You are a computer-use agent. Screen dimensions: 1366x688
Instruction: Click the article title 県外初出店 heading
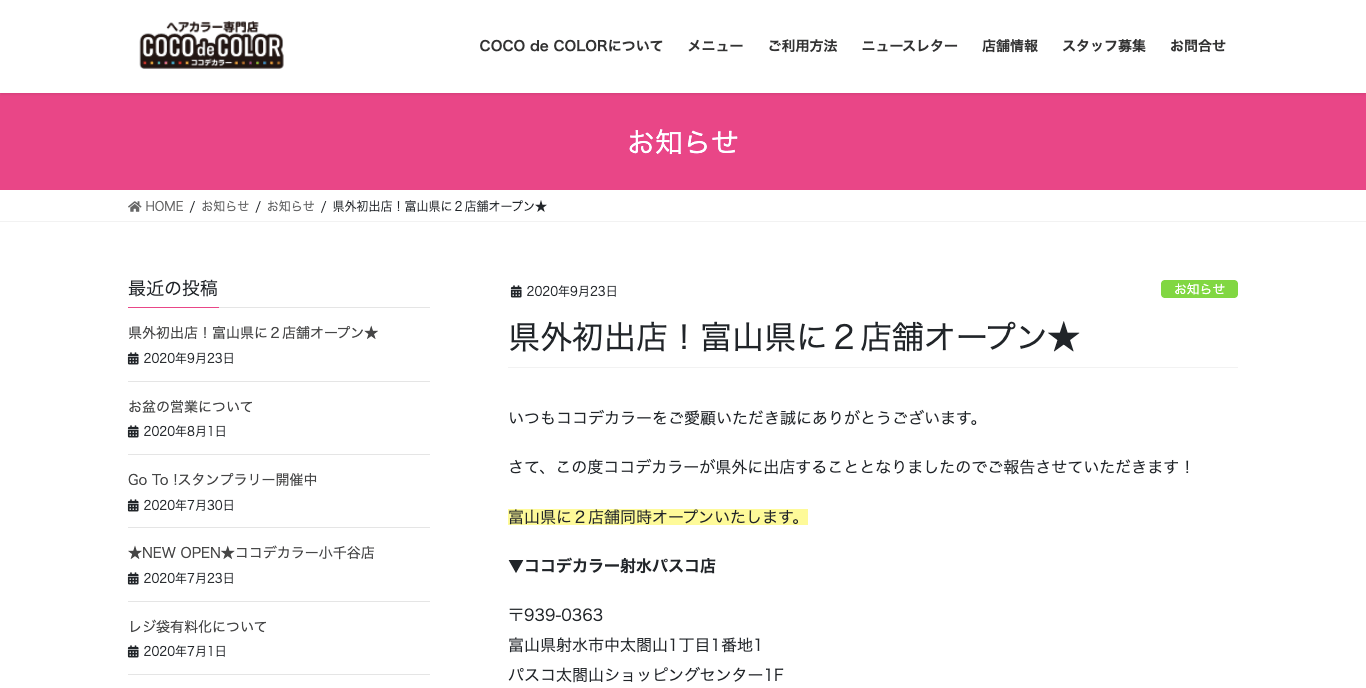(794, 338)
